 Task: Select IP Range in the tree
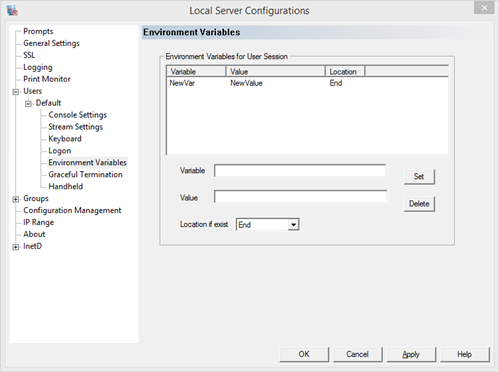tap(38, 222)
